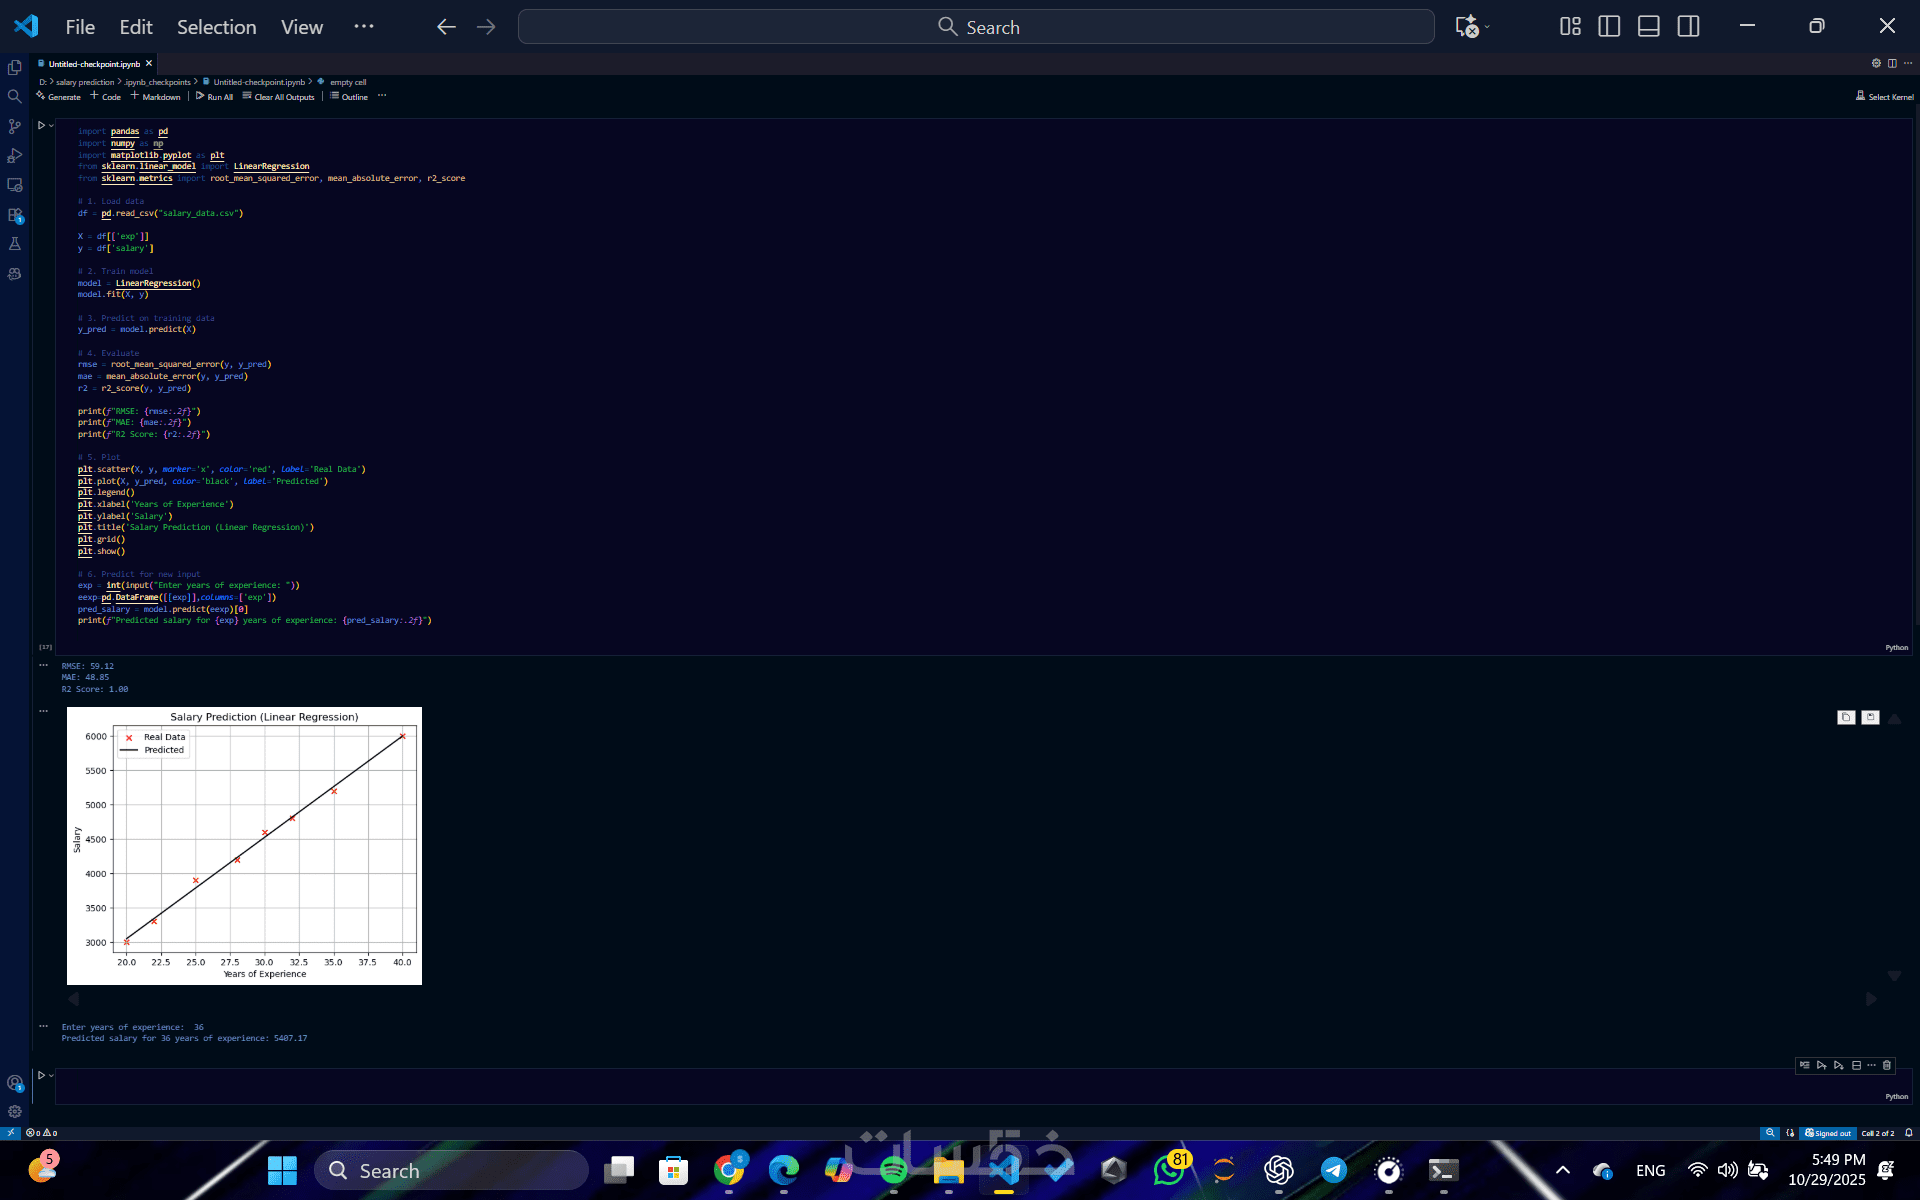1920x1200 pixels.
Task: Go back in navigation history
Action: 446,27
